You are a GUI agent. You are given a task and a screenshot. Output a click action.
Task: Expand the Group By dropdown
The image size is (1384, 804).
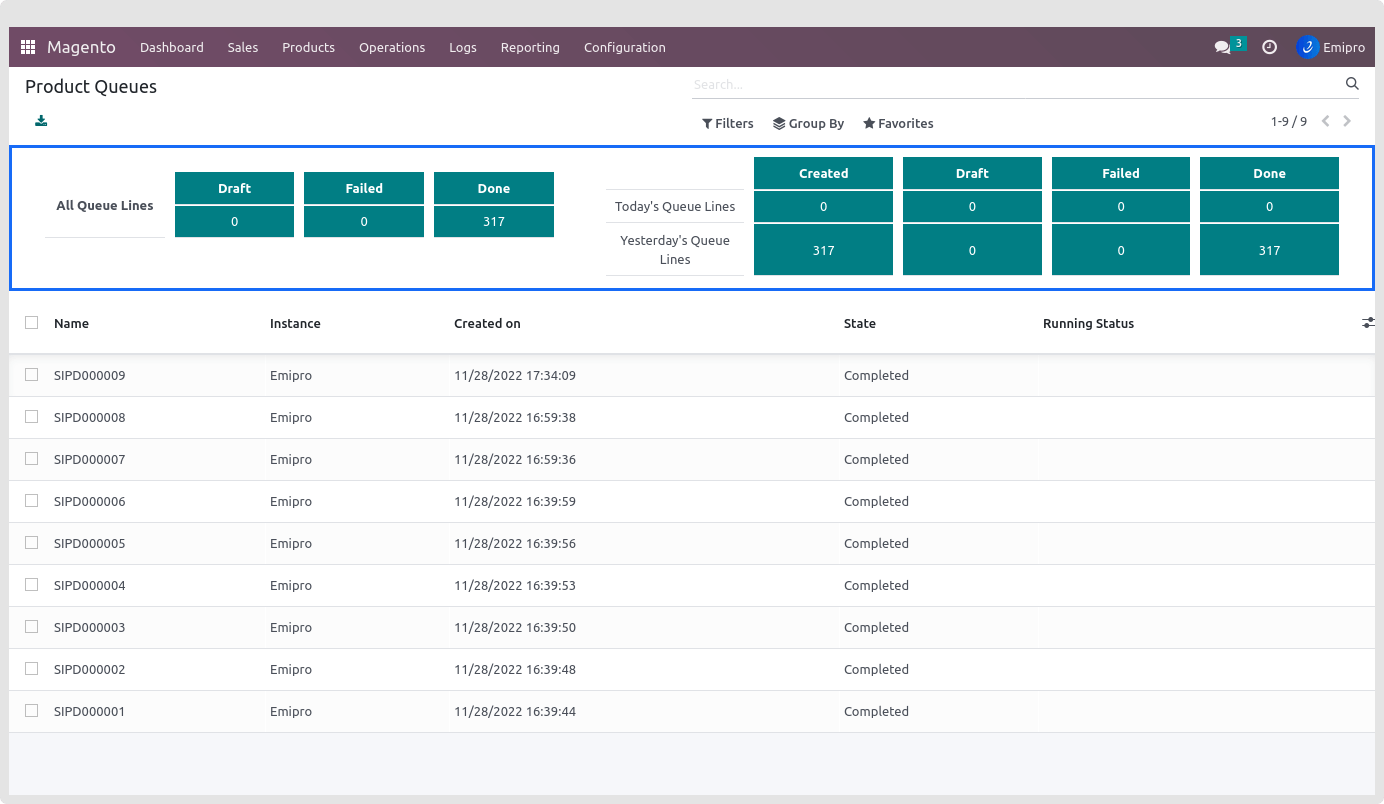click(x=808, y=124)
